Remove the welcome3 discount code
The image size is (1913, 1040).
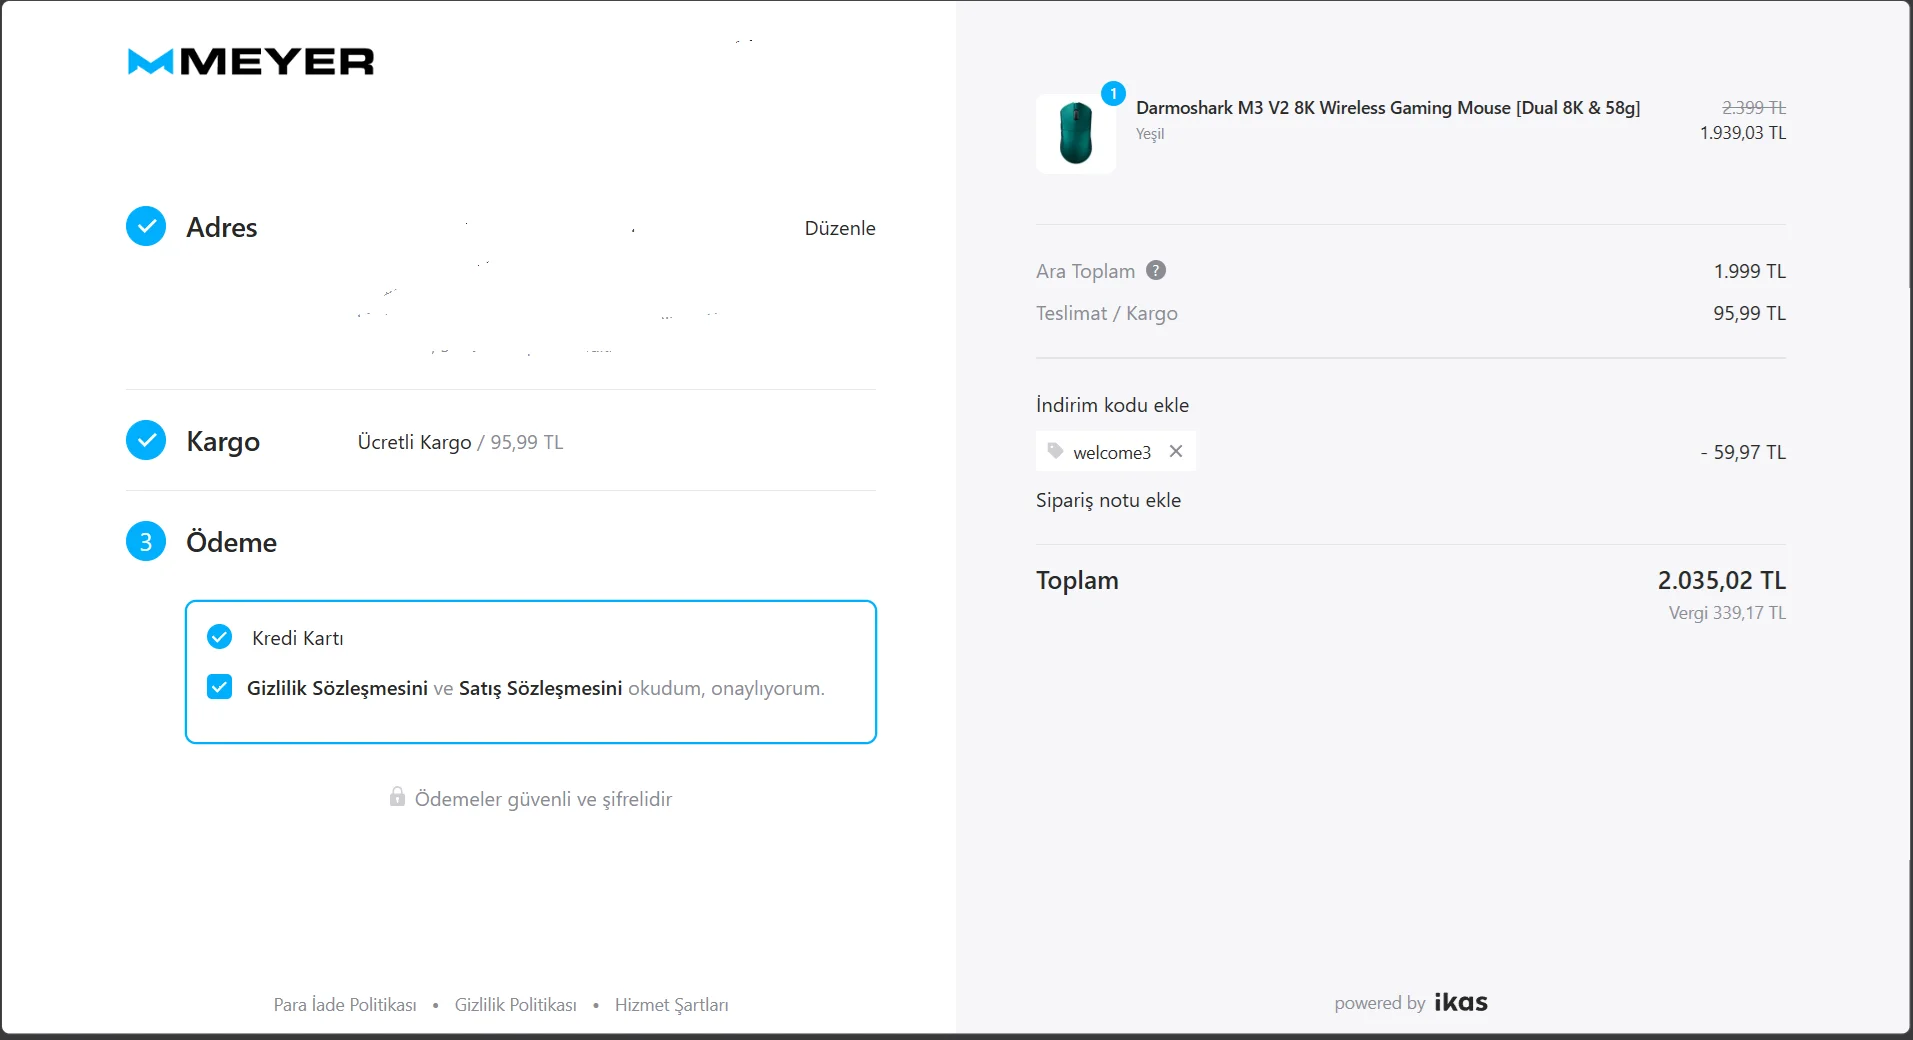(x=1176, y=451)
